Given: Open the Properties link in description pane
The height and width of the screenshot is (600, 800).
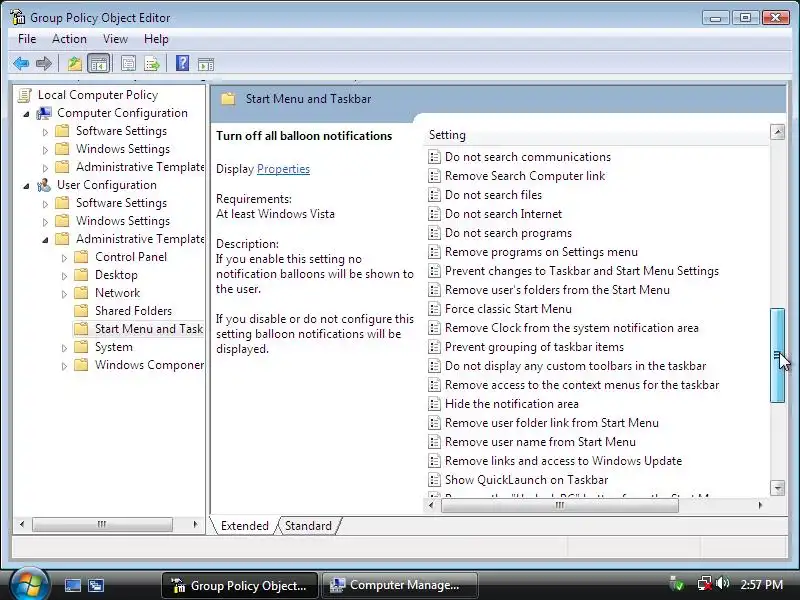Looking at the screenshot, I should (x=283, y=169).
